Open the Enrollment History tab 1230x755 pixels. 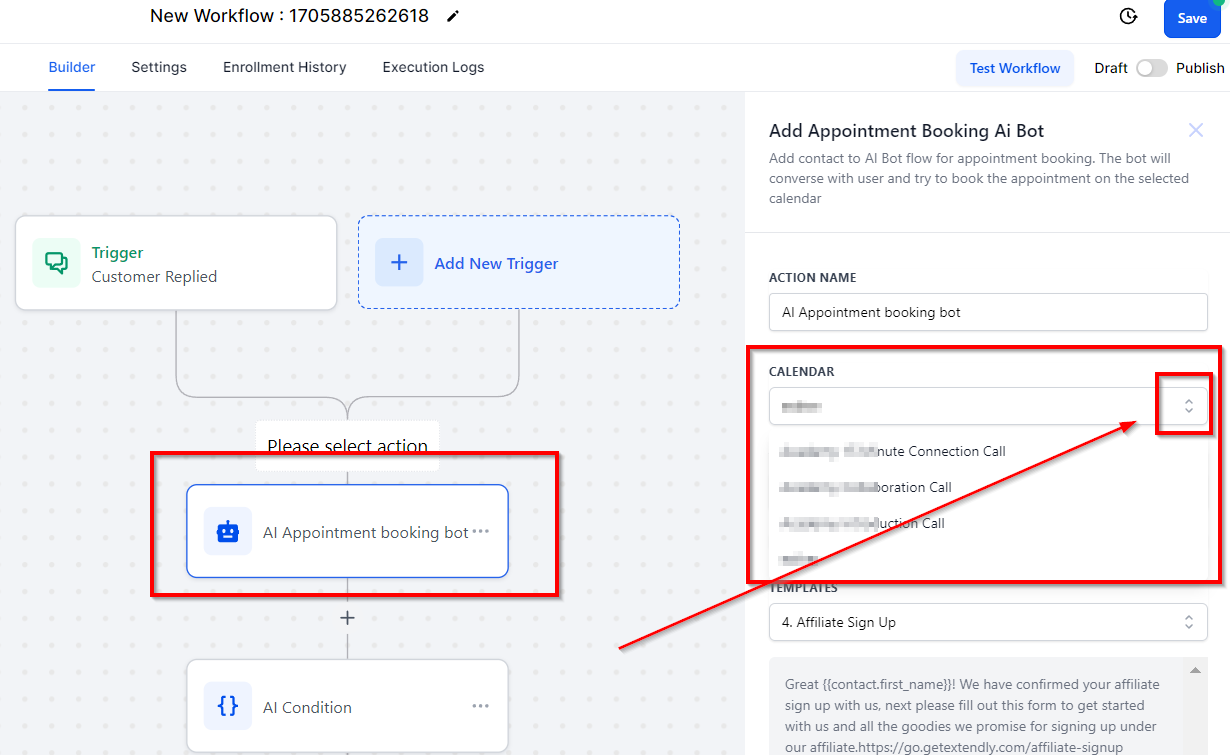[284, 67]
